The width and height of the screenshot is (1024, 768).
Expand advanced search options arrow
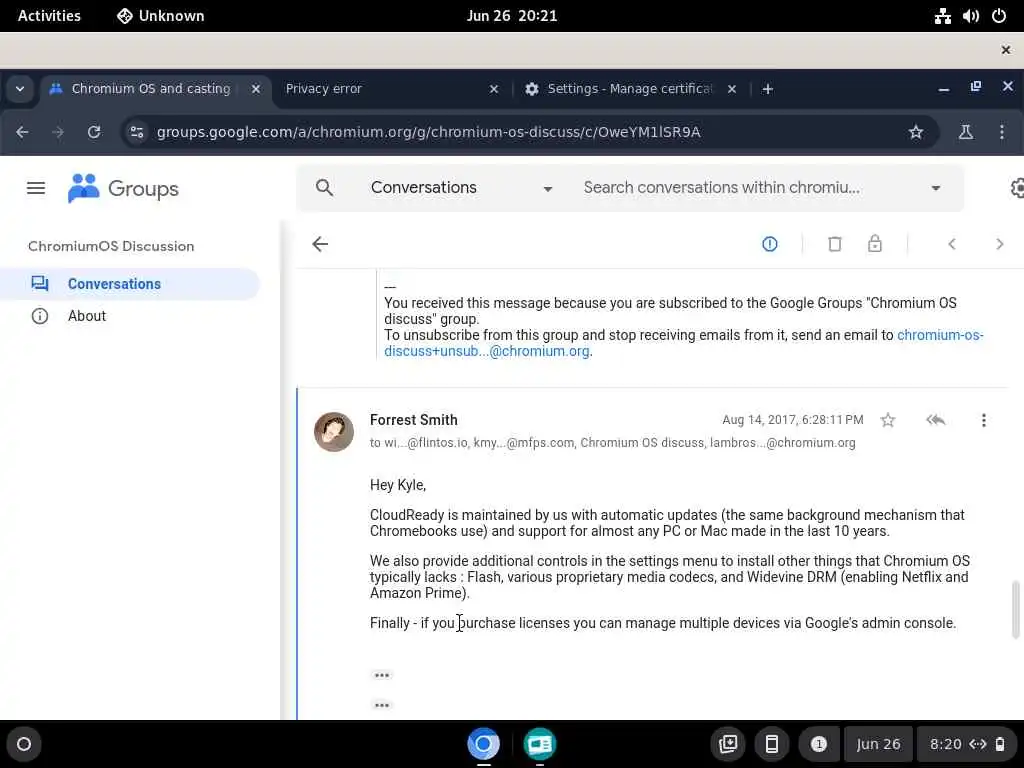(x=935, y=188)
